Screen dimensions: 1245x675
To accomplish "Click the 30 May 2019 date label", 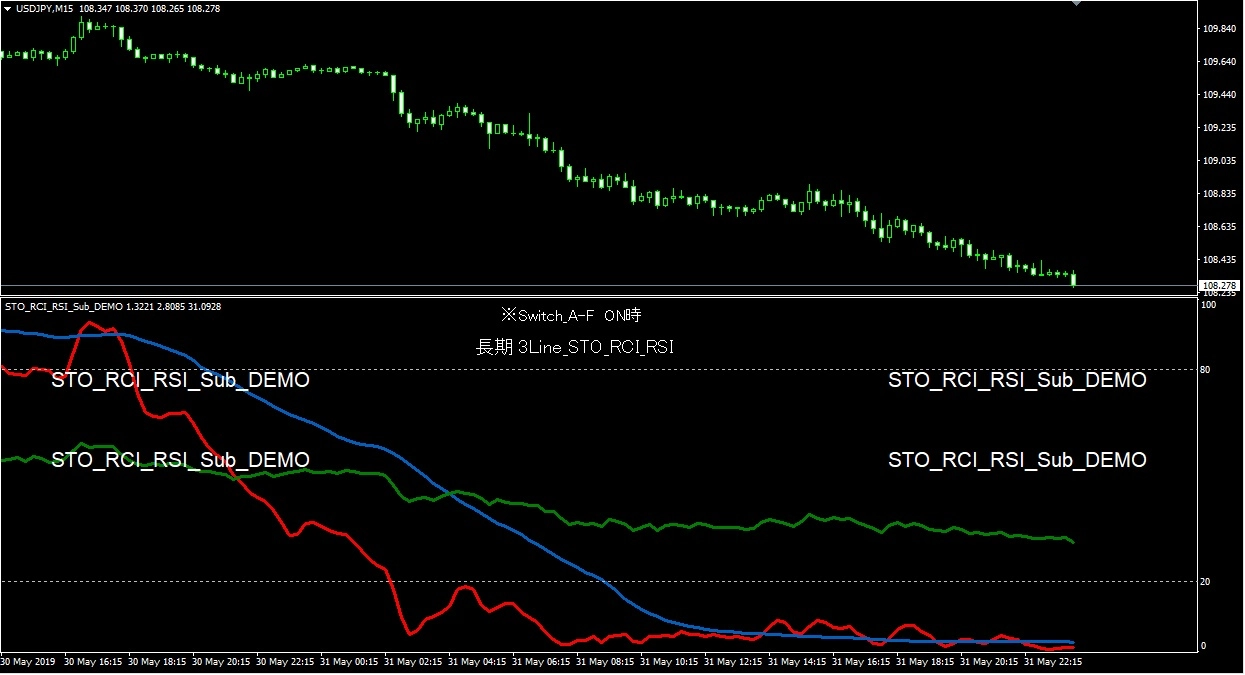I will pyautogui.click(x=28, y=662).
